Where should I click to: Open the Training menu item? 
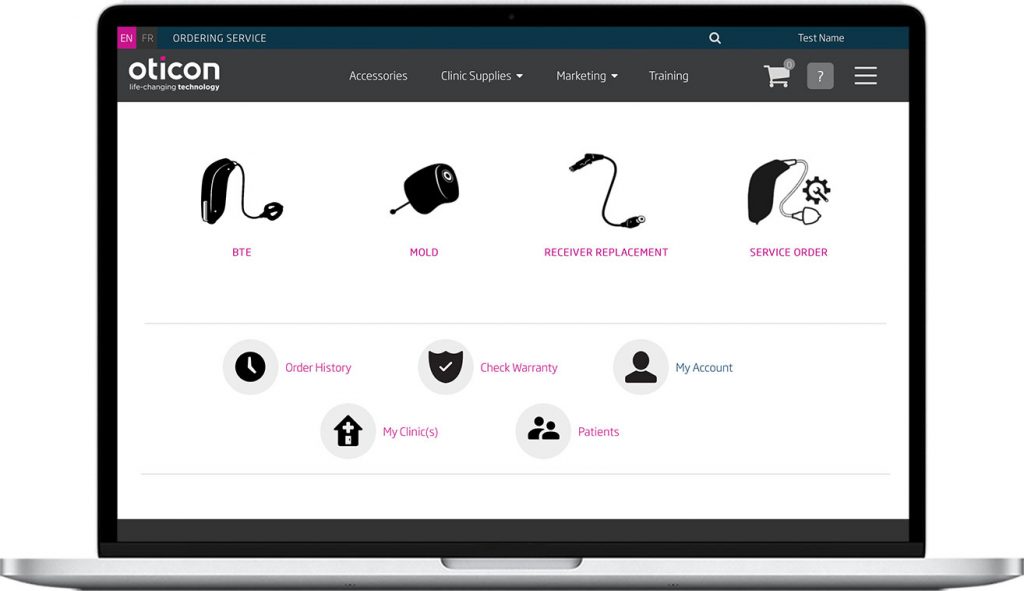coord(668,76)
